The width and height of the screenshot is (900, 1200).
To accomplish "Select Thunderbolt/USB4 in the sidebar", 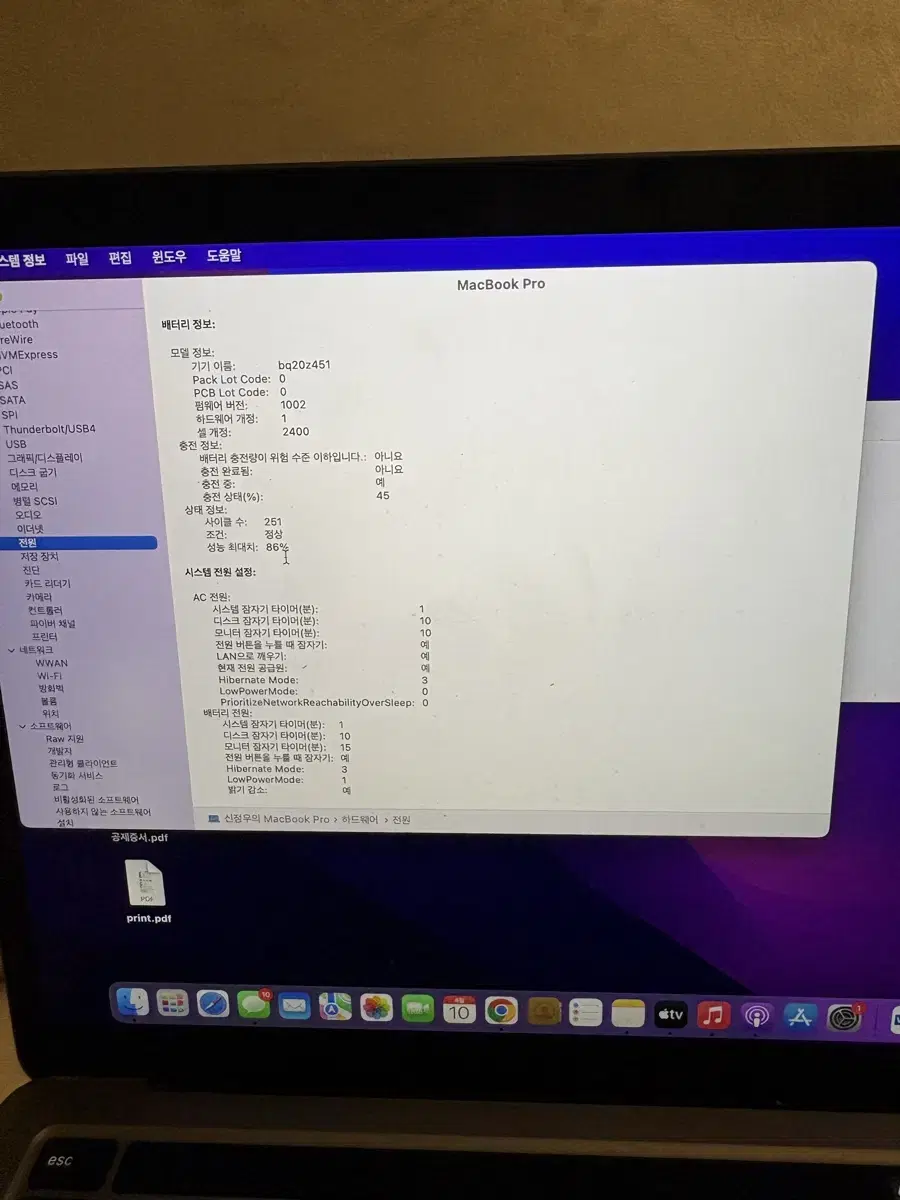I will pyautogui.click(x=49, y=429).
